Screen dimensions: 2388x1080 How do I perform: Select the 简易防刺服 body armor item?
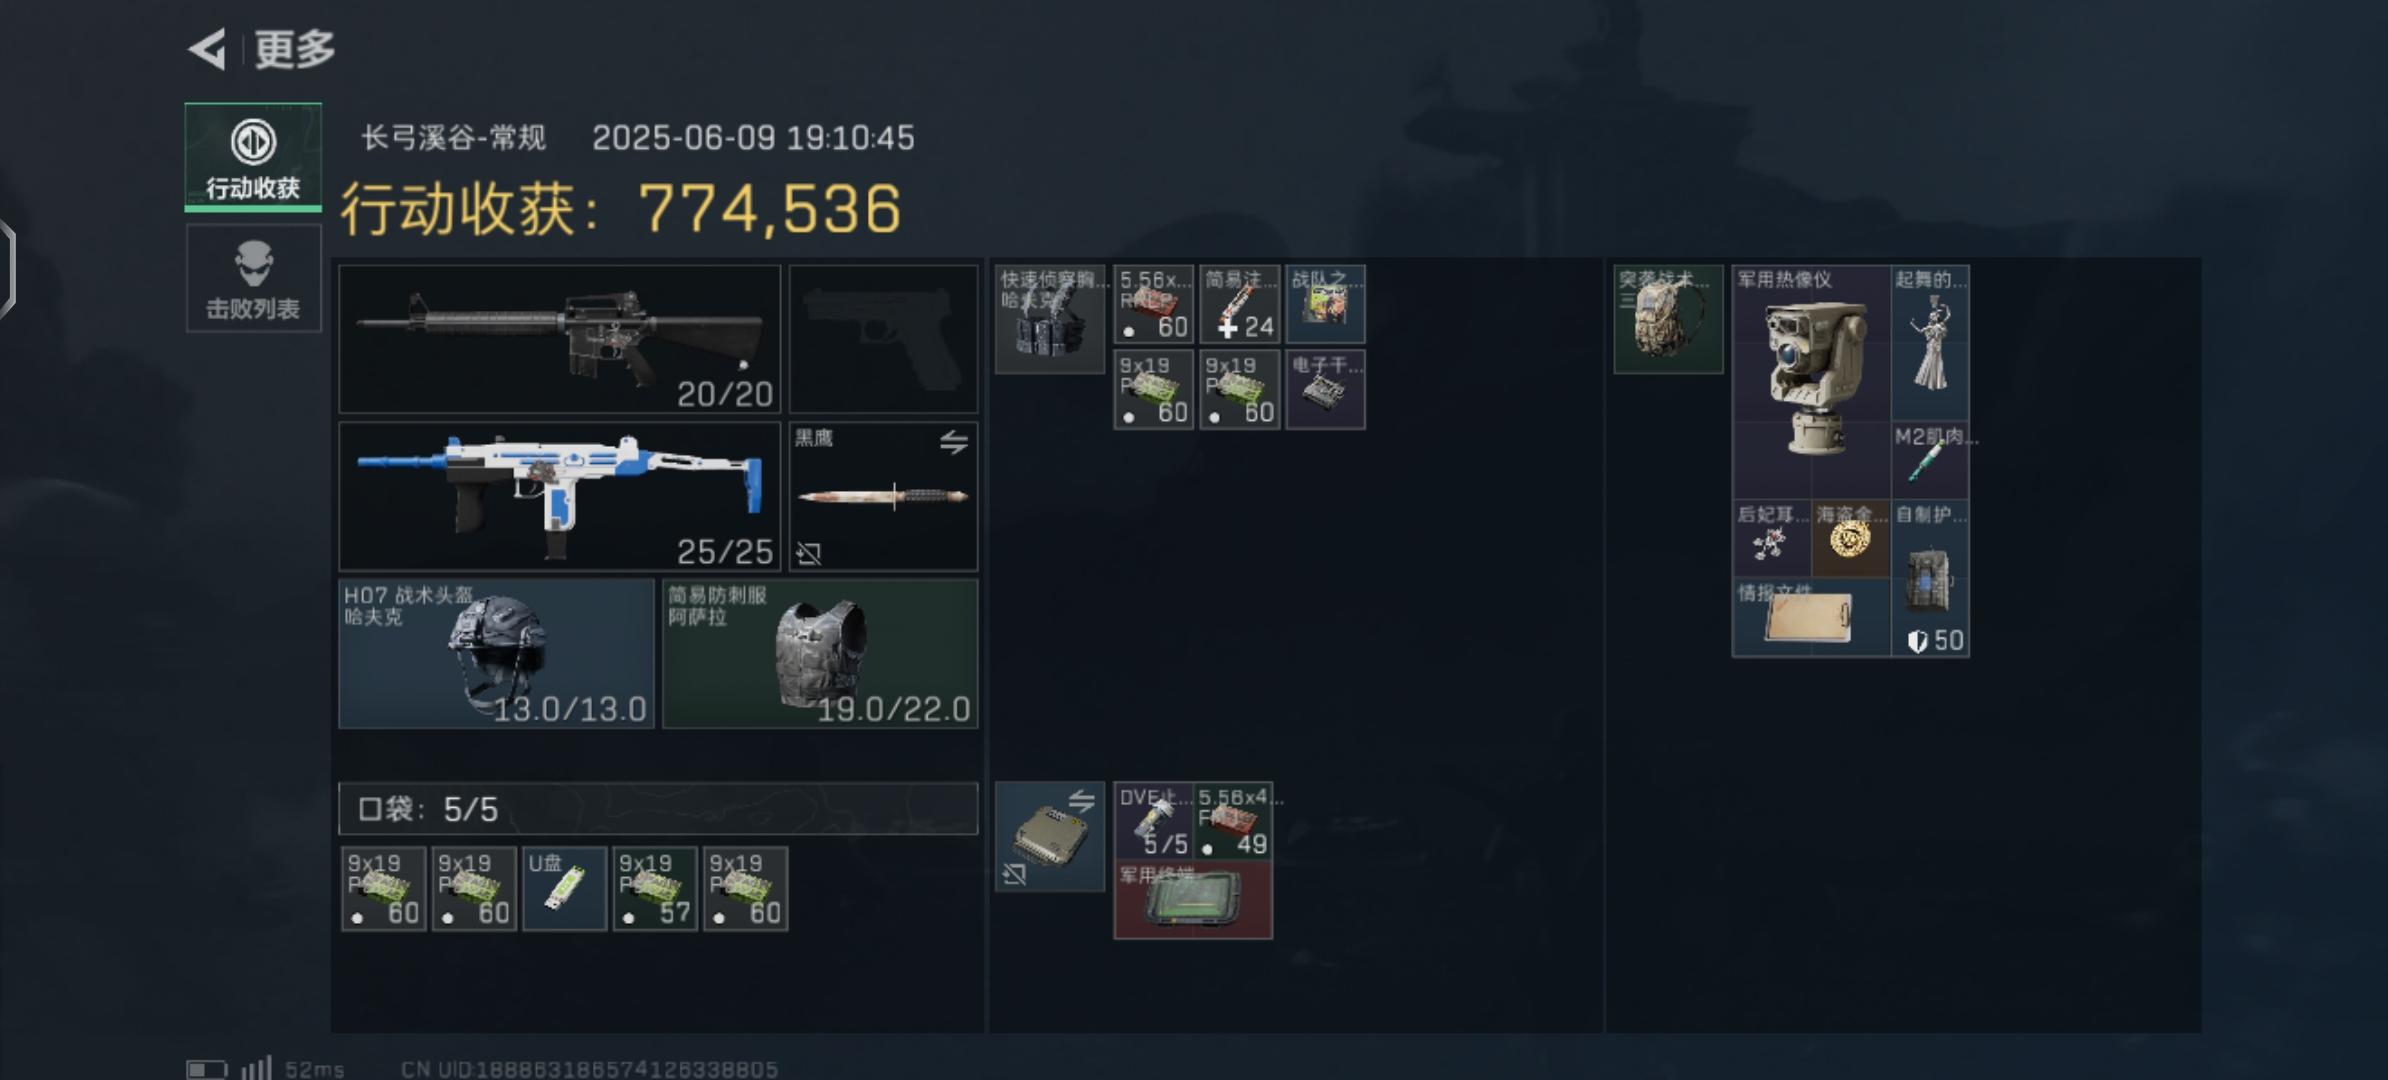point(820,654)
